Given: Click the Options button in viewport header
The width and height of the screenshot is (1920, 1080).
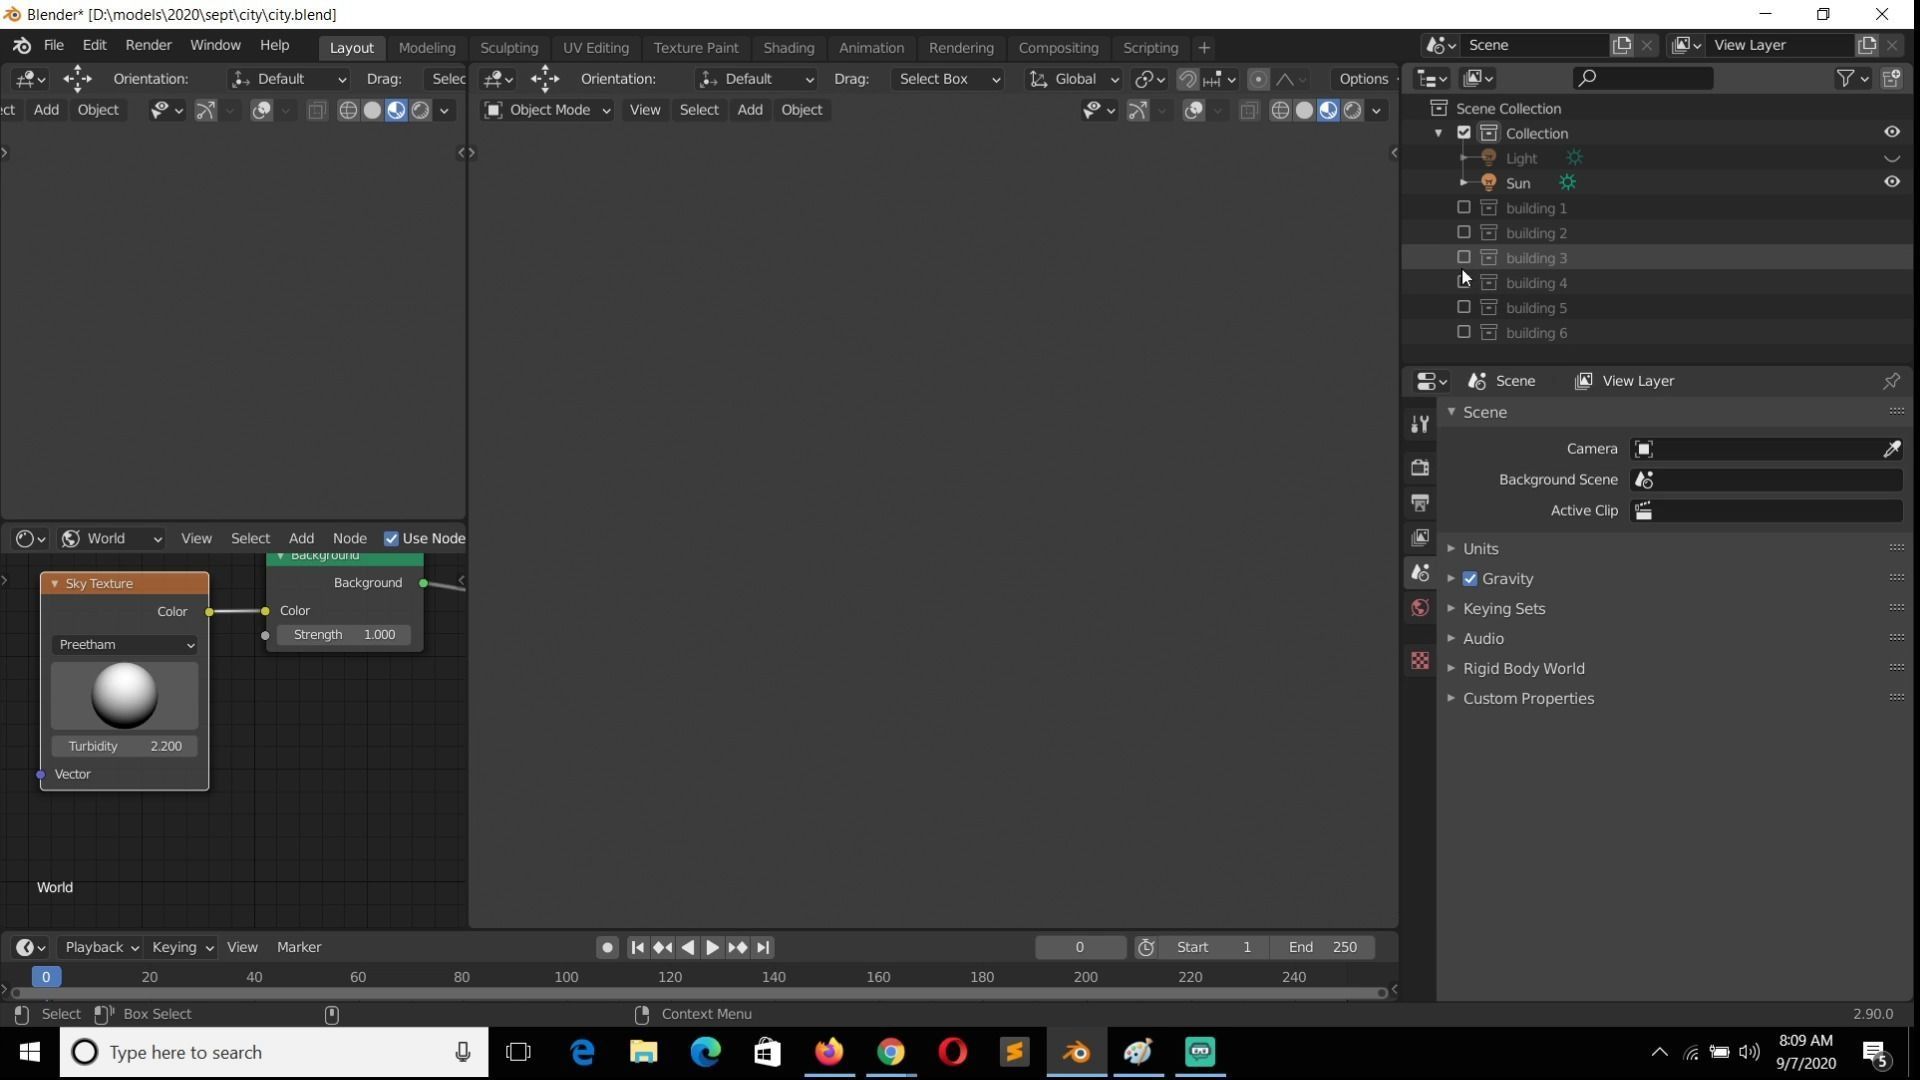Looking at the screenshot, I should click(x=1363, y=79).
